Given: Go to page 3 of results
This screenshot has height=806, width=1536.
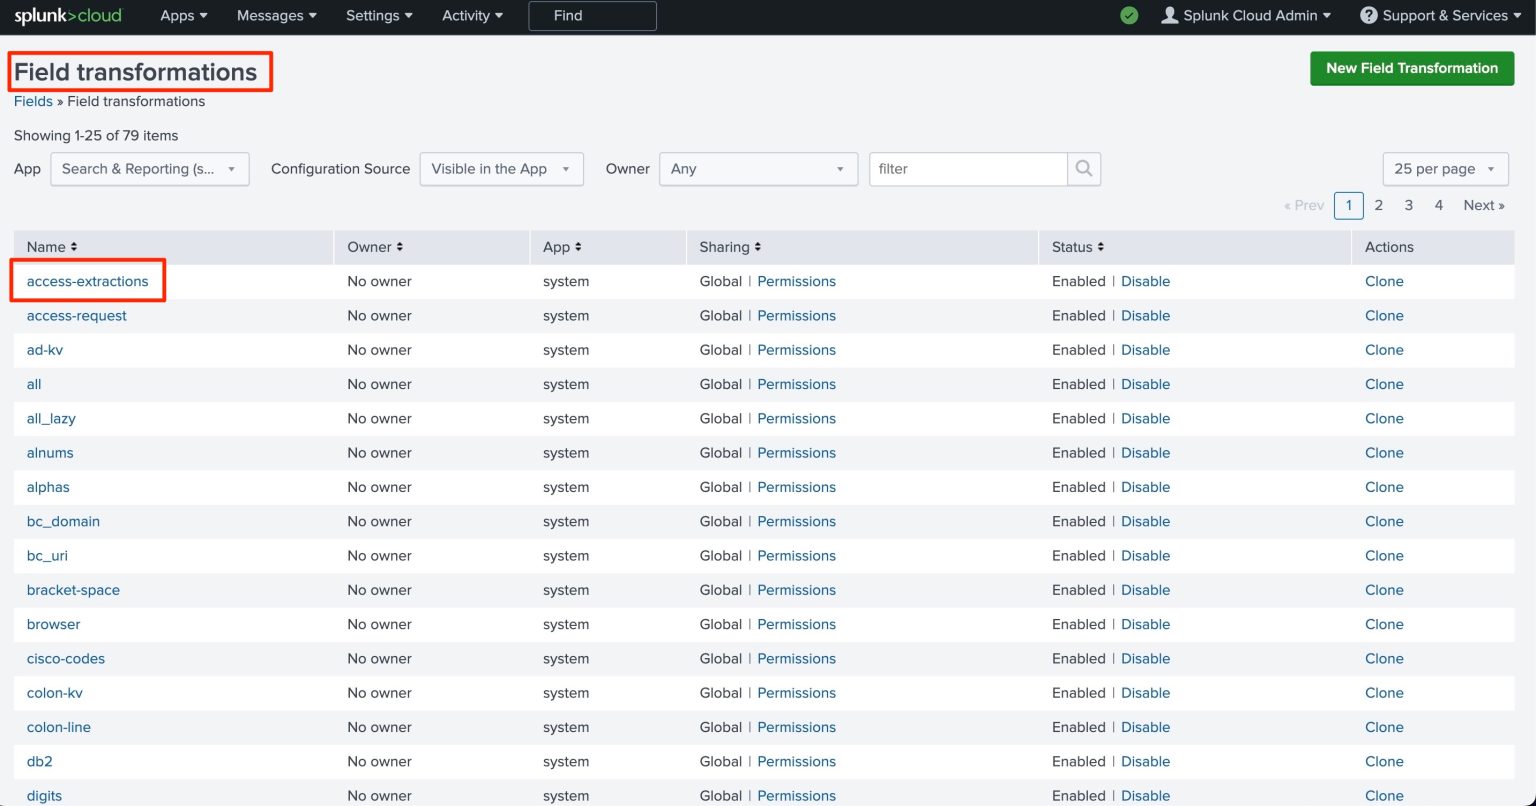Looking at the screenshot, I should point(1409,205).
